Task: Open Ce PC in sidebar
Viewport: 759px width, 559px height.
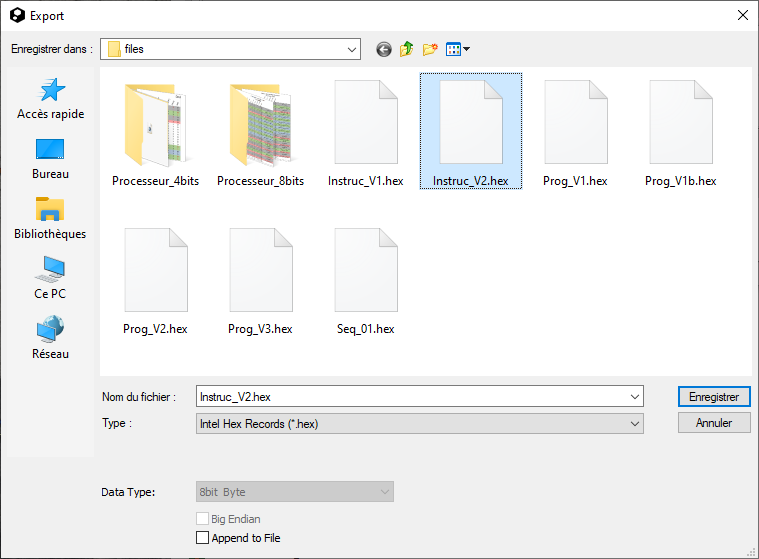Action: (51, 279)
